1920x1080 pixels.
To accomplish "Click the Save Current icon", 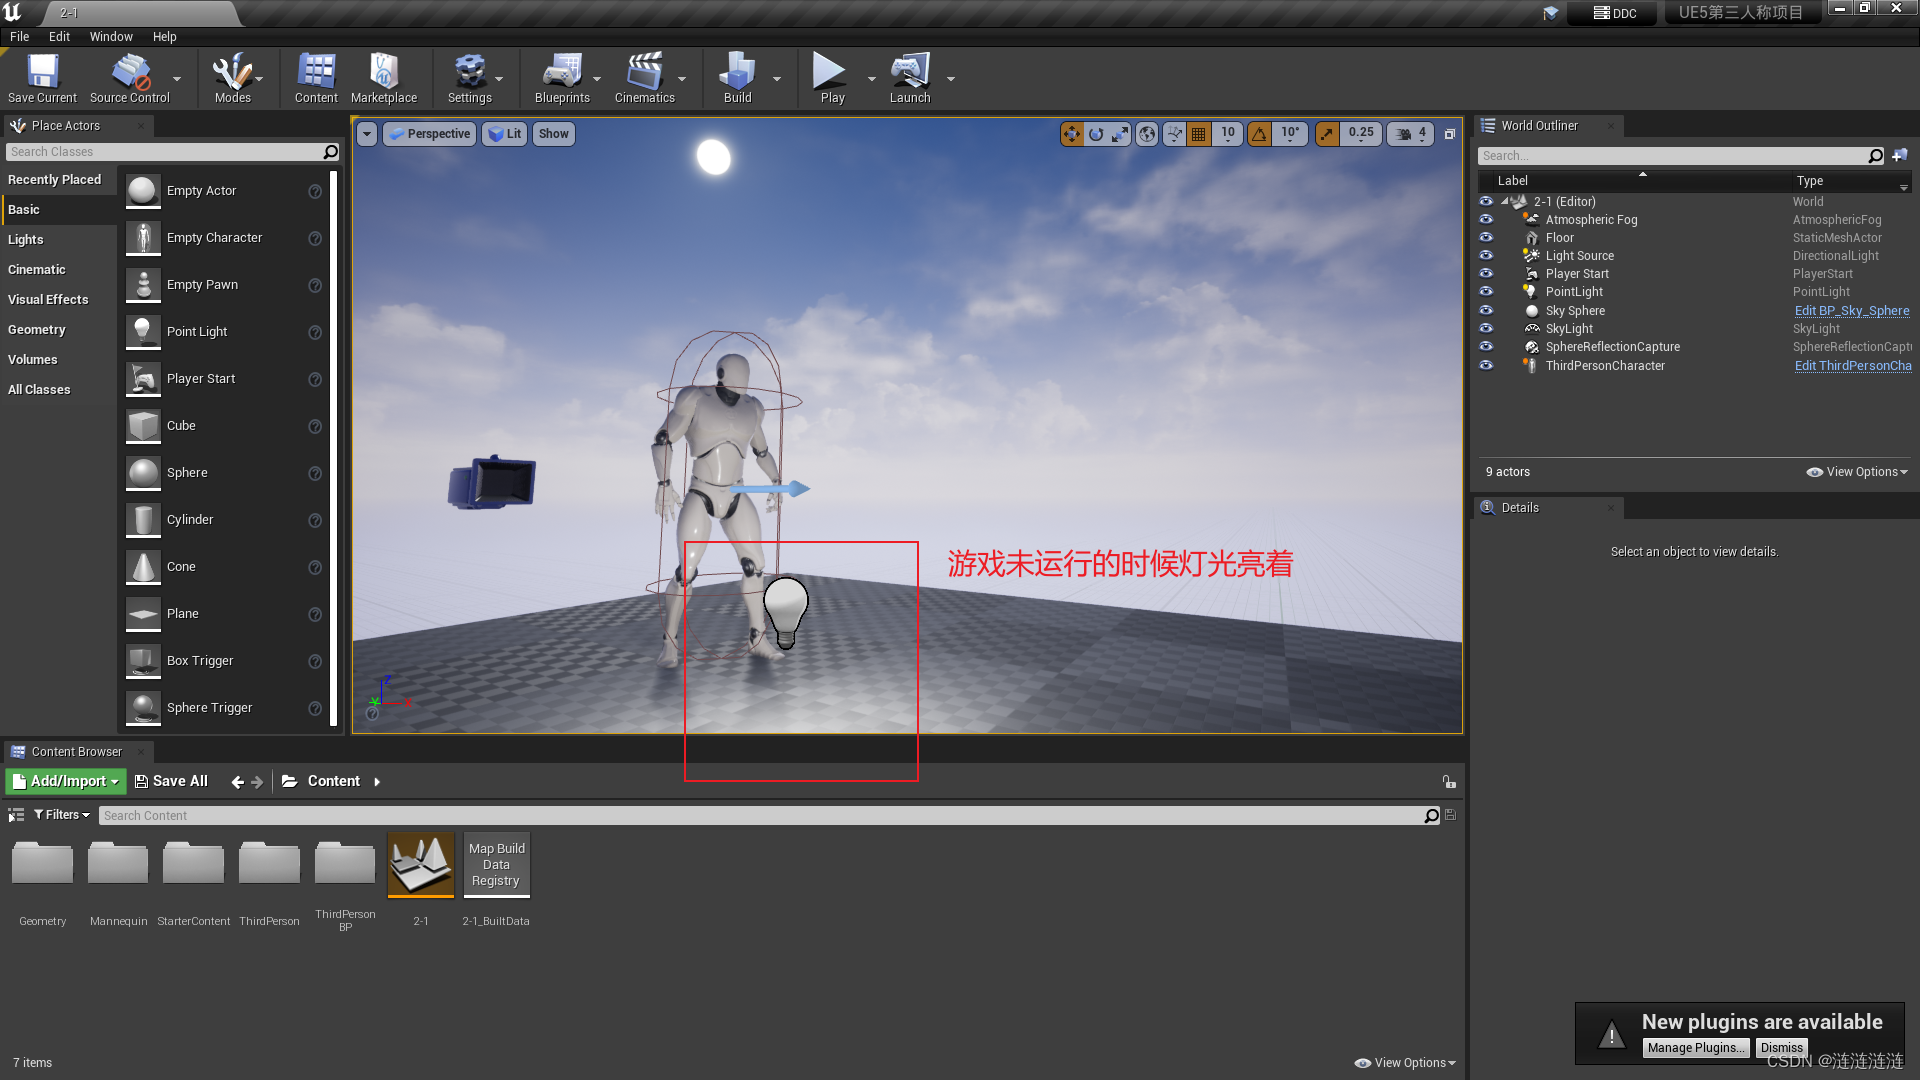I will pos(41,73).
